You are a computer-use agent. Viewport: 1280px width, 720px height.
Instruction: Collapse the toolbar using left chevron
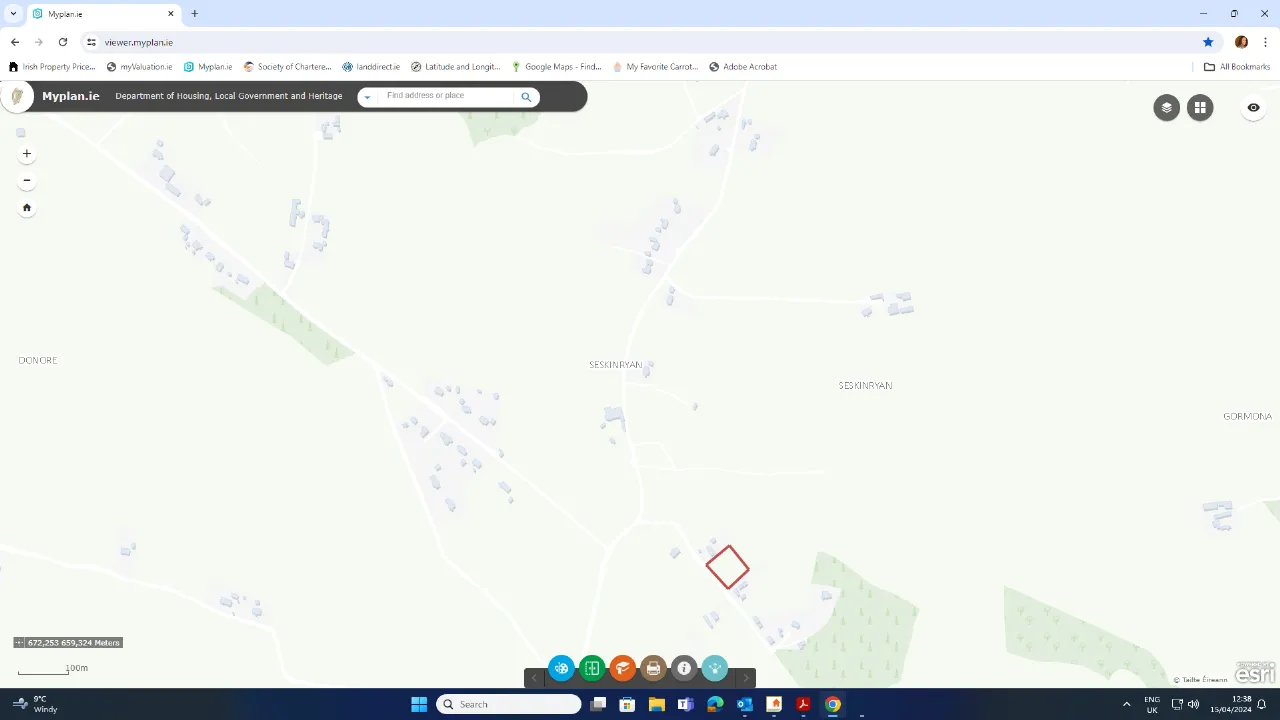[534, 677]
